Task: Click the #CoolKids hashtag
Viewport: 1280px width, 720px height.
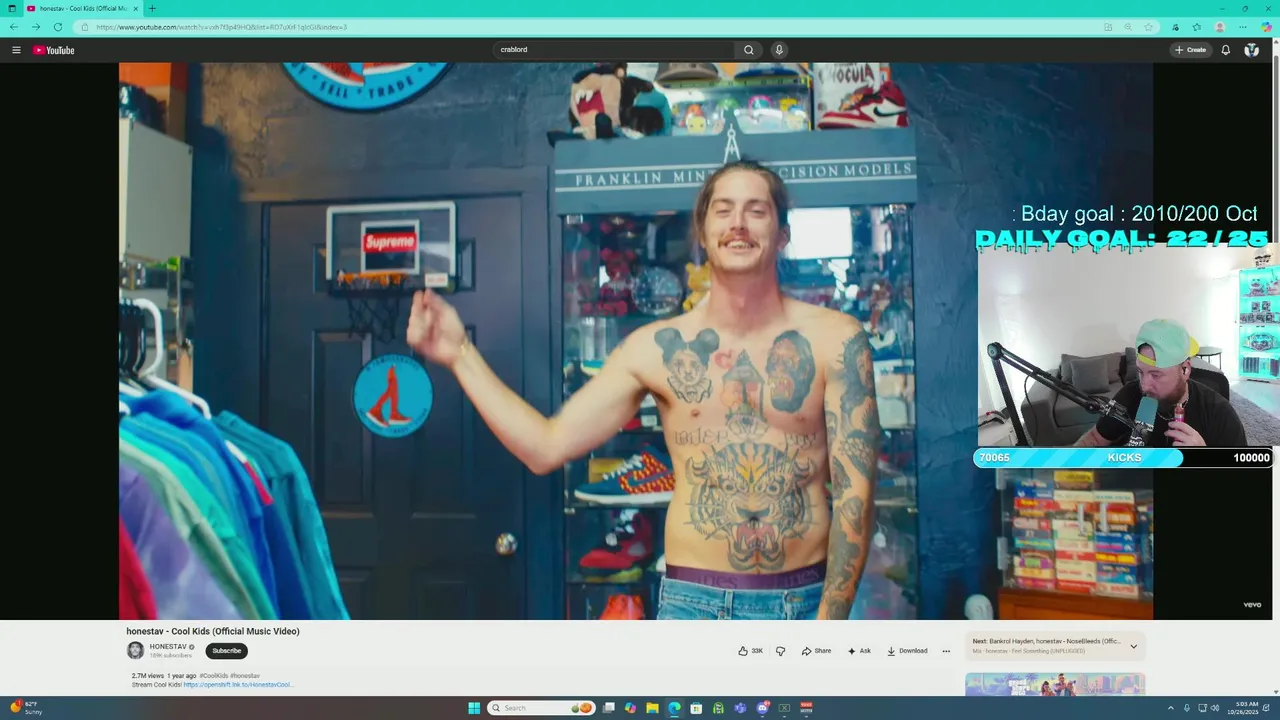Action: (213, 676)
